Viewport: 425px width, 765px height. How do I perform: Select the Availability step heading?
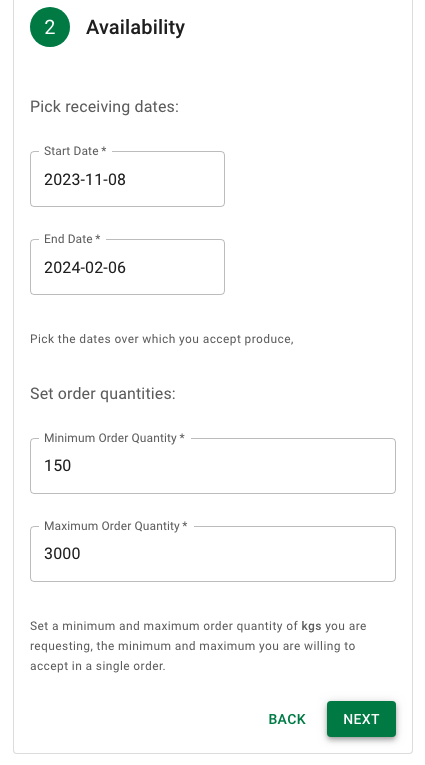point(136,27)
